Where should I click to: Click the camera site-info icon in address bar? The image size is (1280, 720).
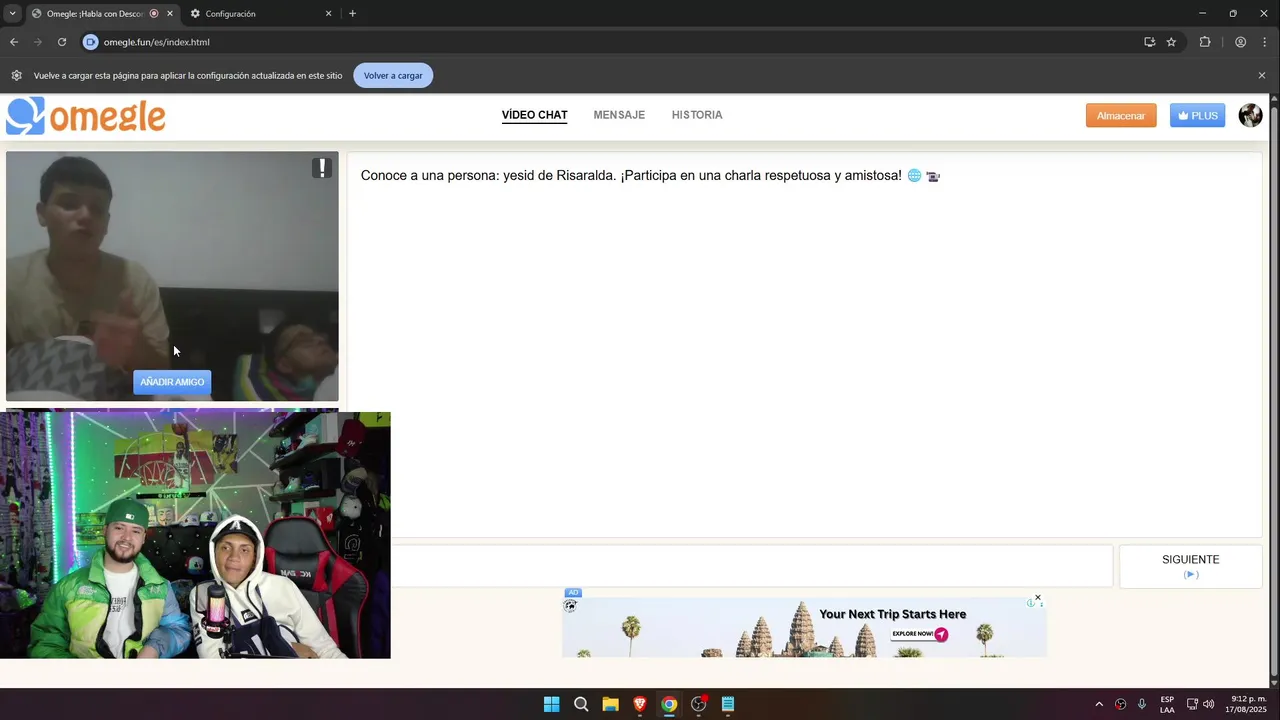pos(90,42)
